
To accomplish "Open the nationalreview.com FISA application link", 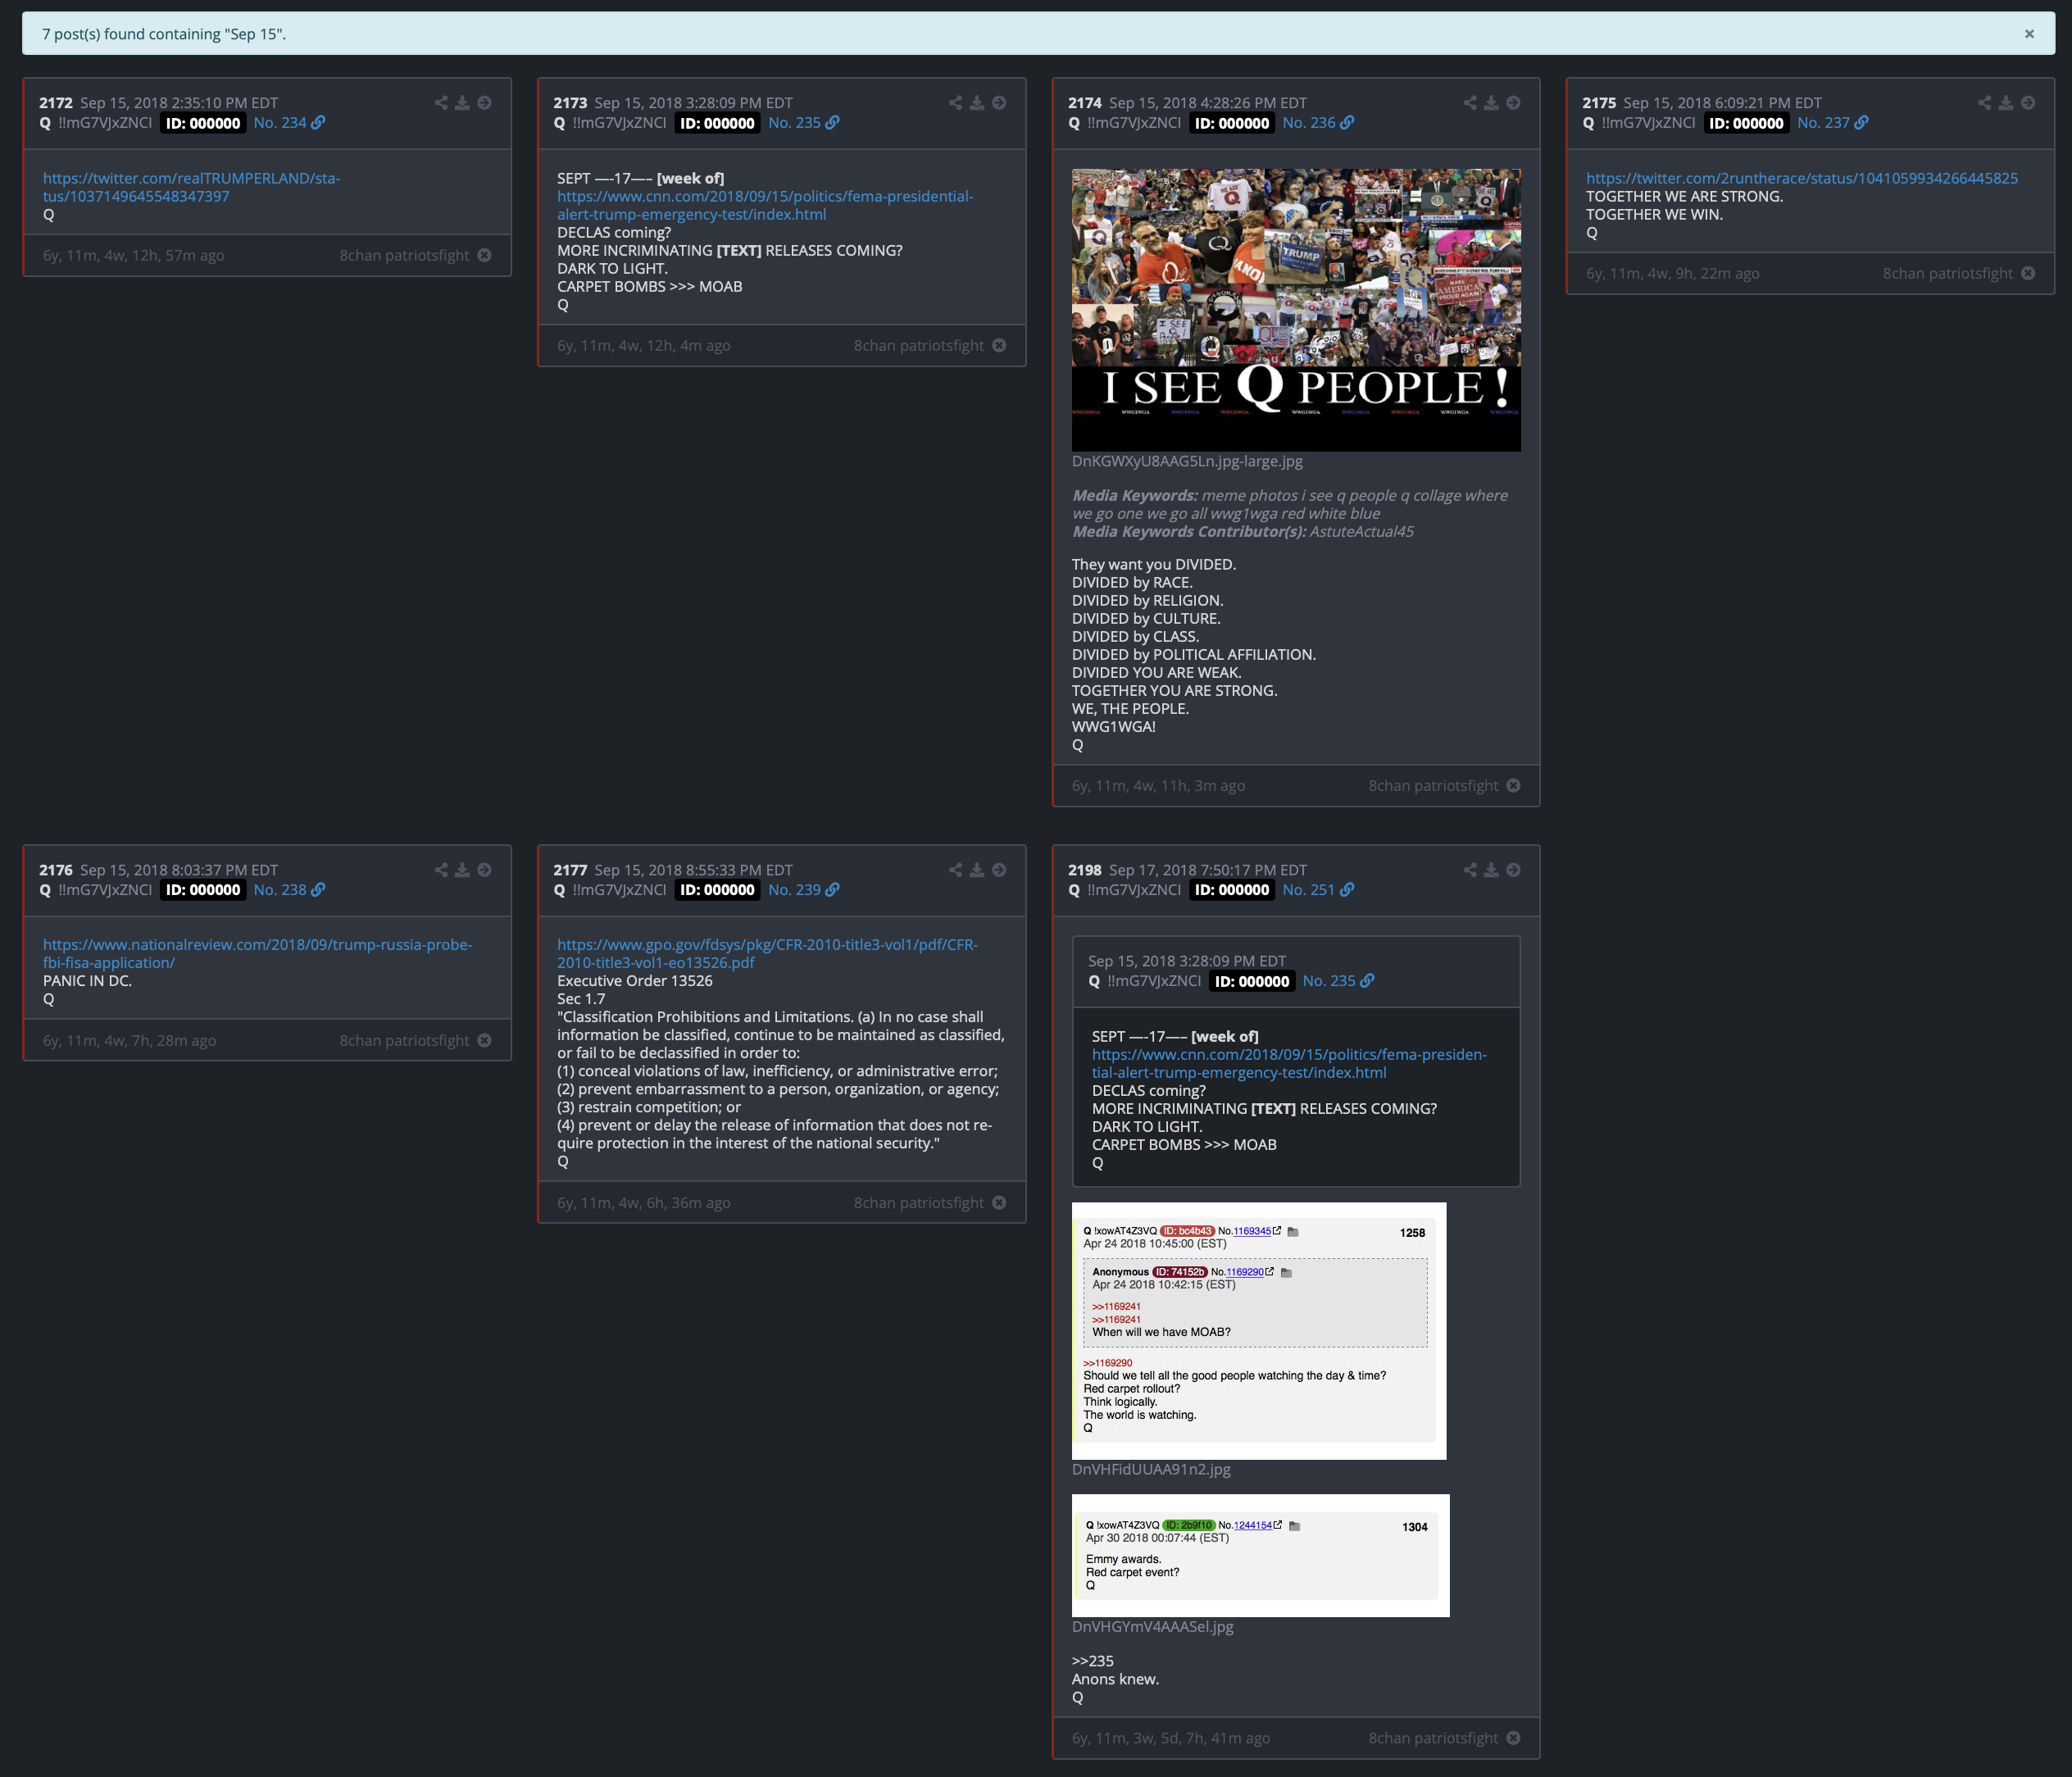I will tap(257, 953).
